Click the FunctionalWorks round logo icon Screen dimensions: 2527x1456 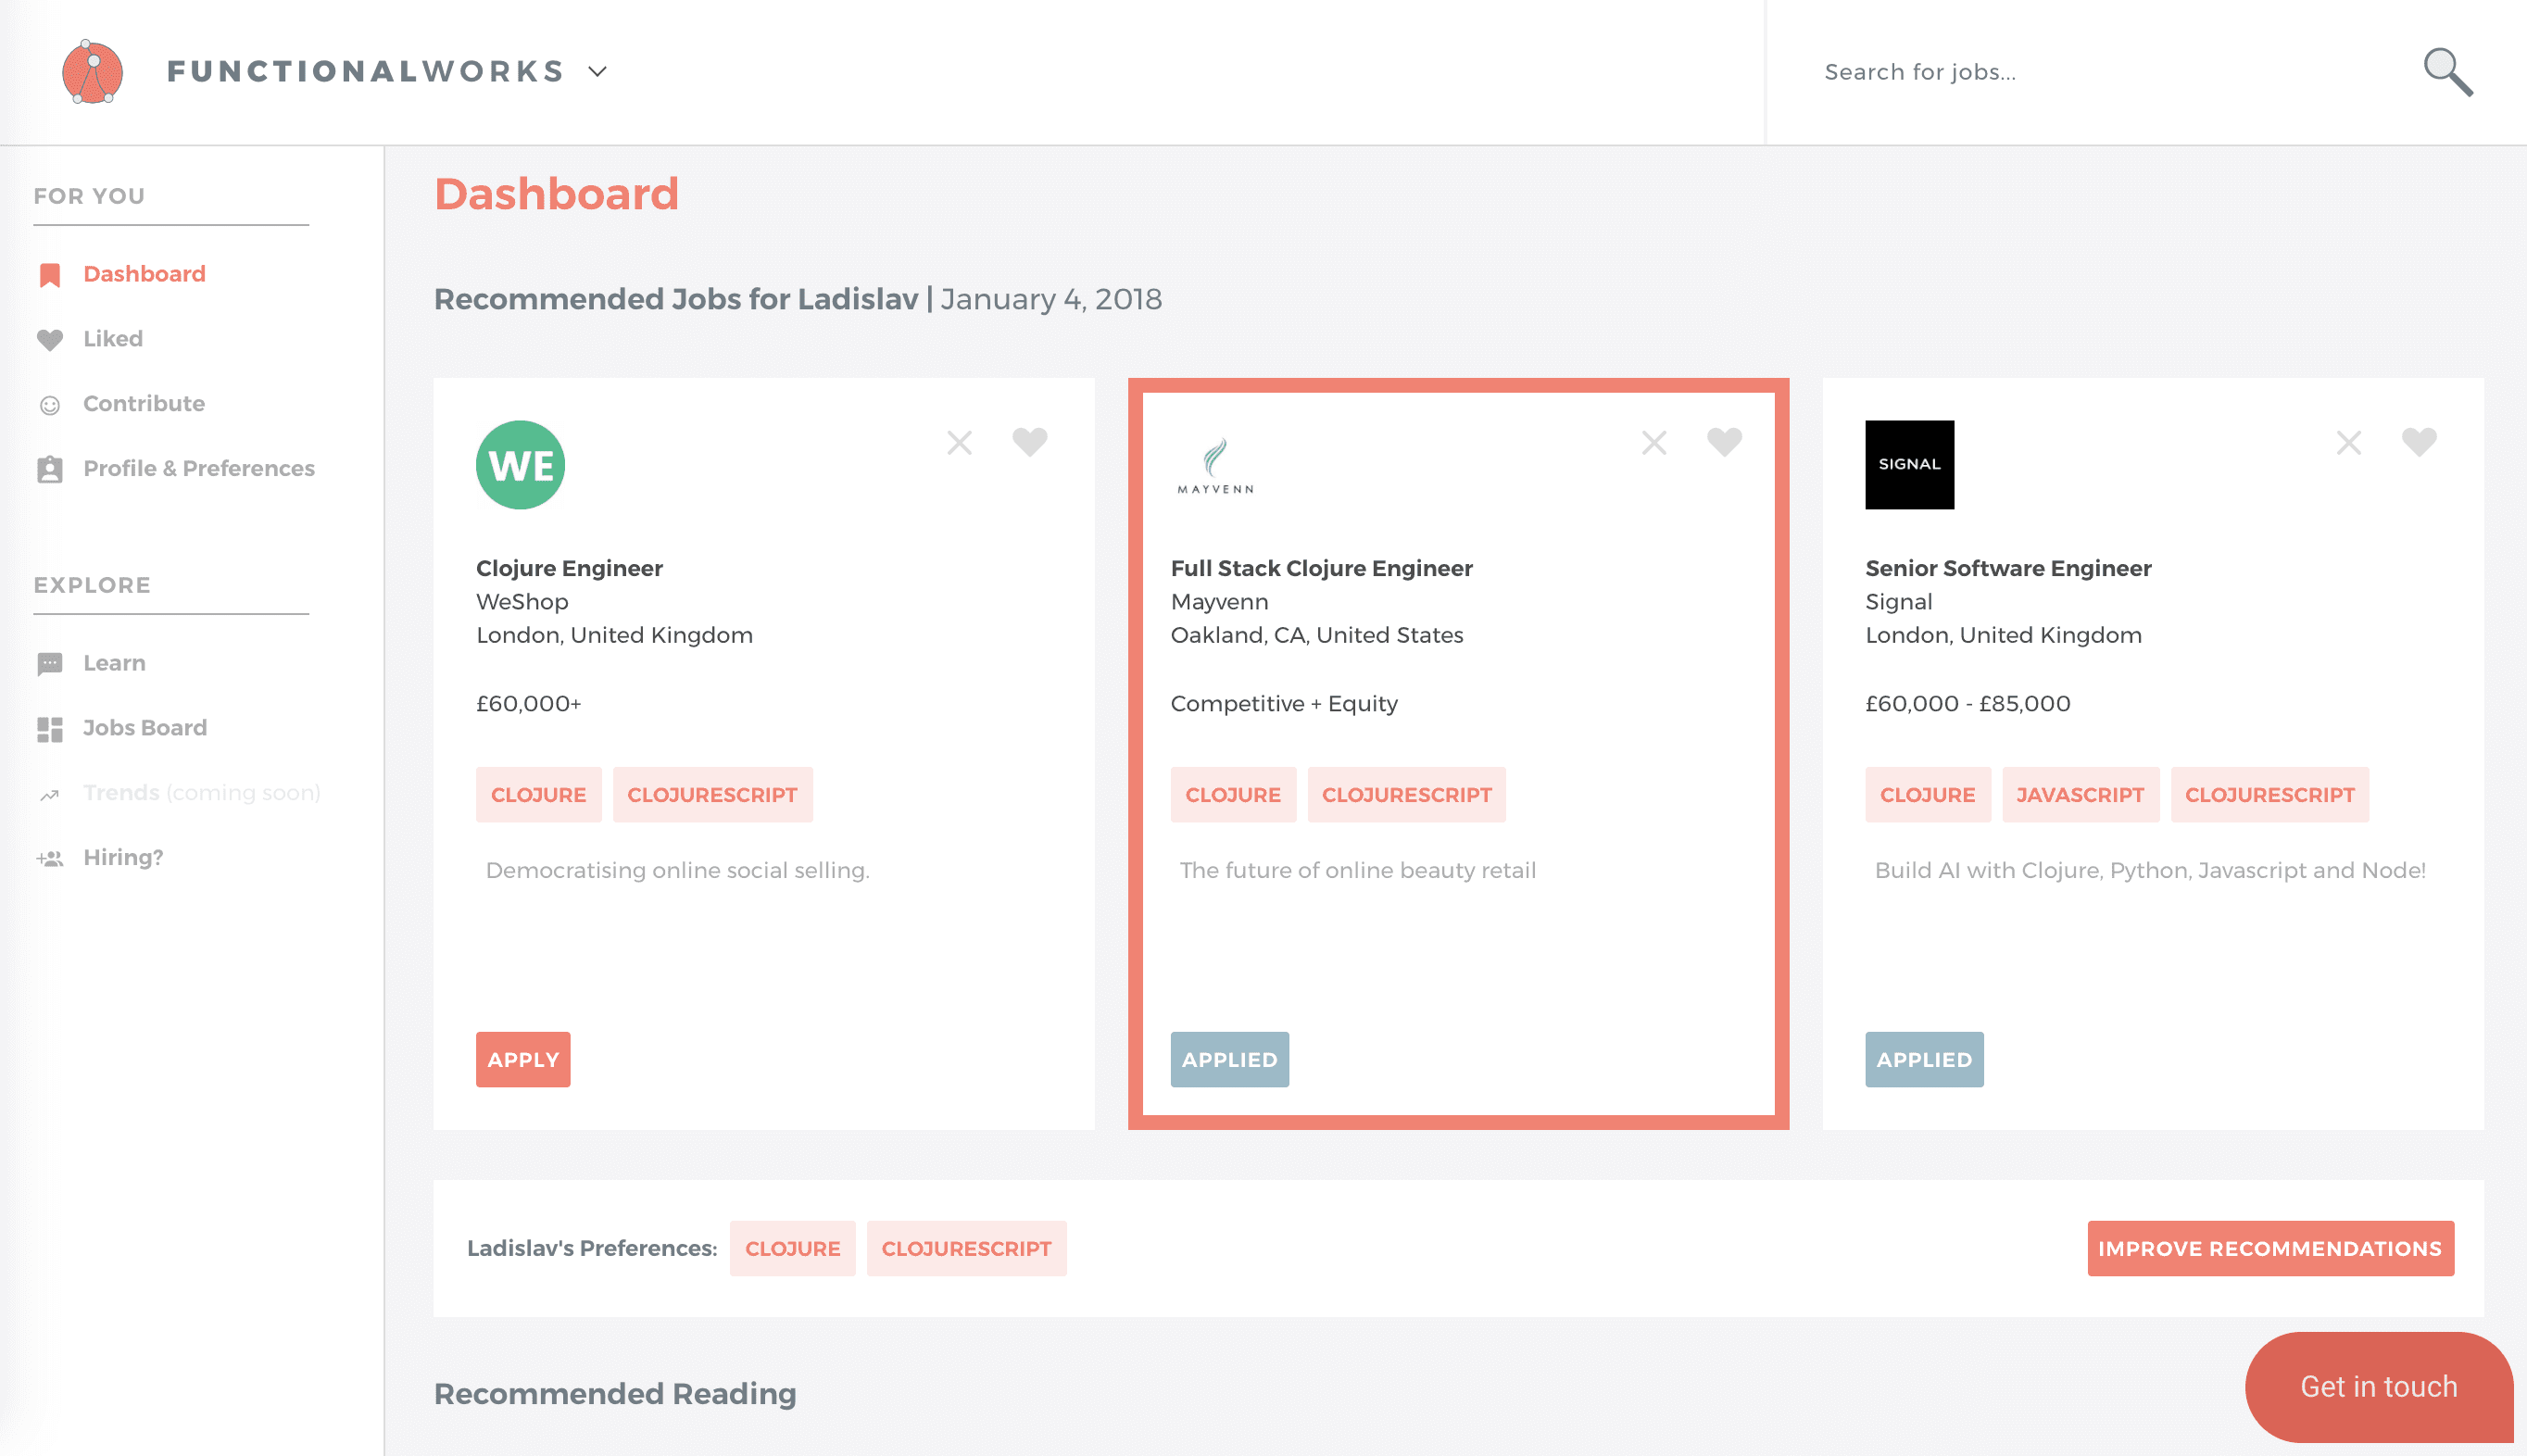click(x=92, y=72)
